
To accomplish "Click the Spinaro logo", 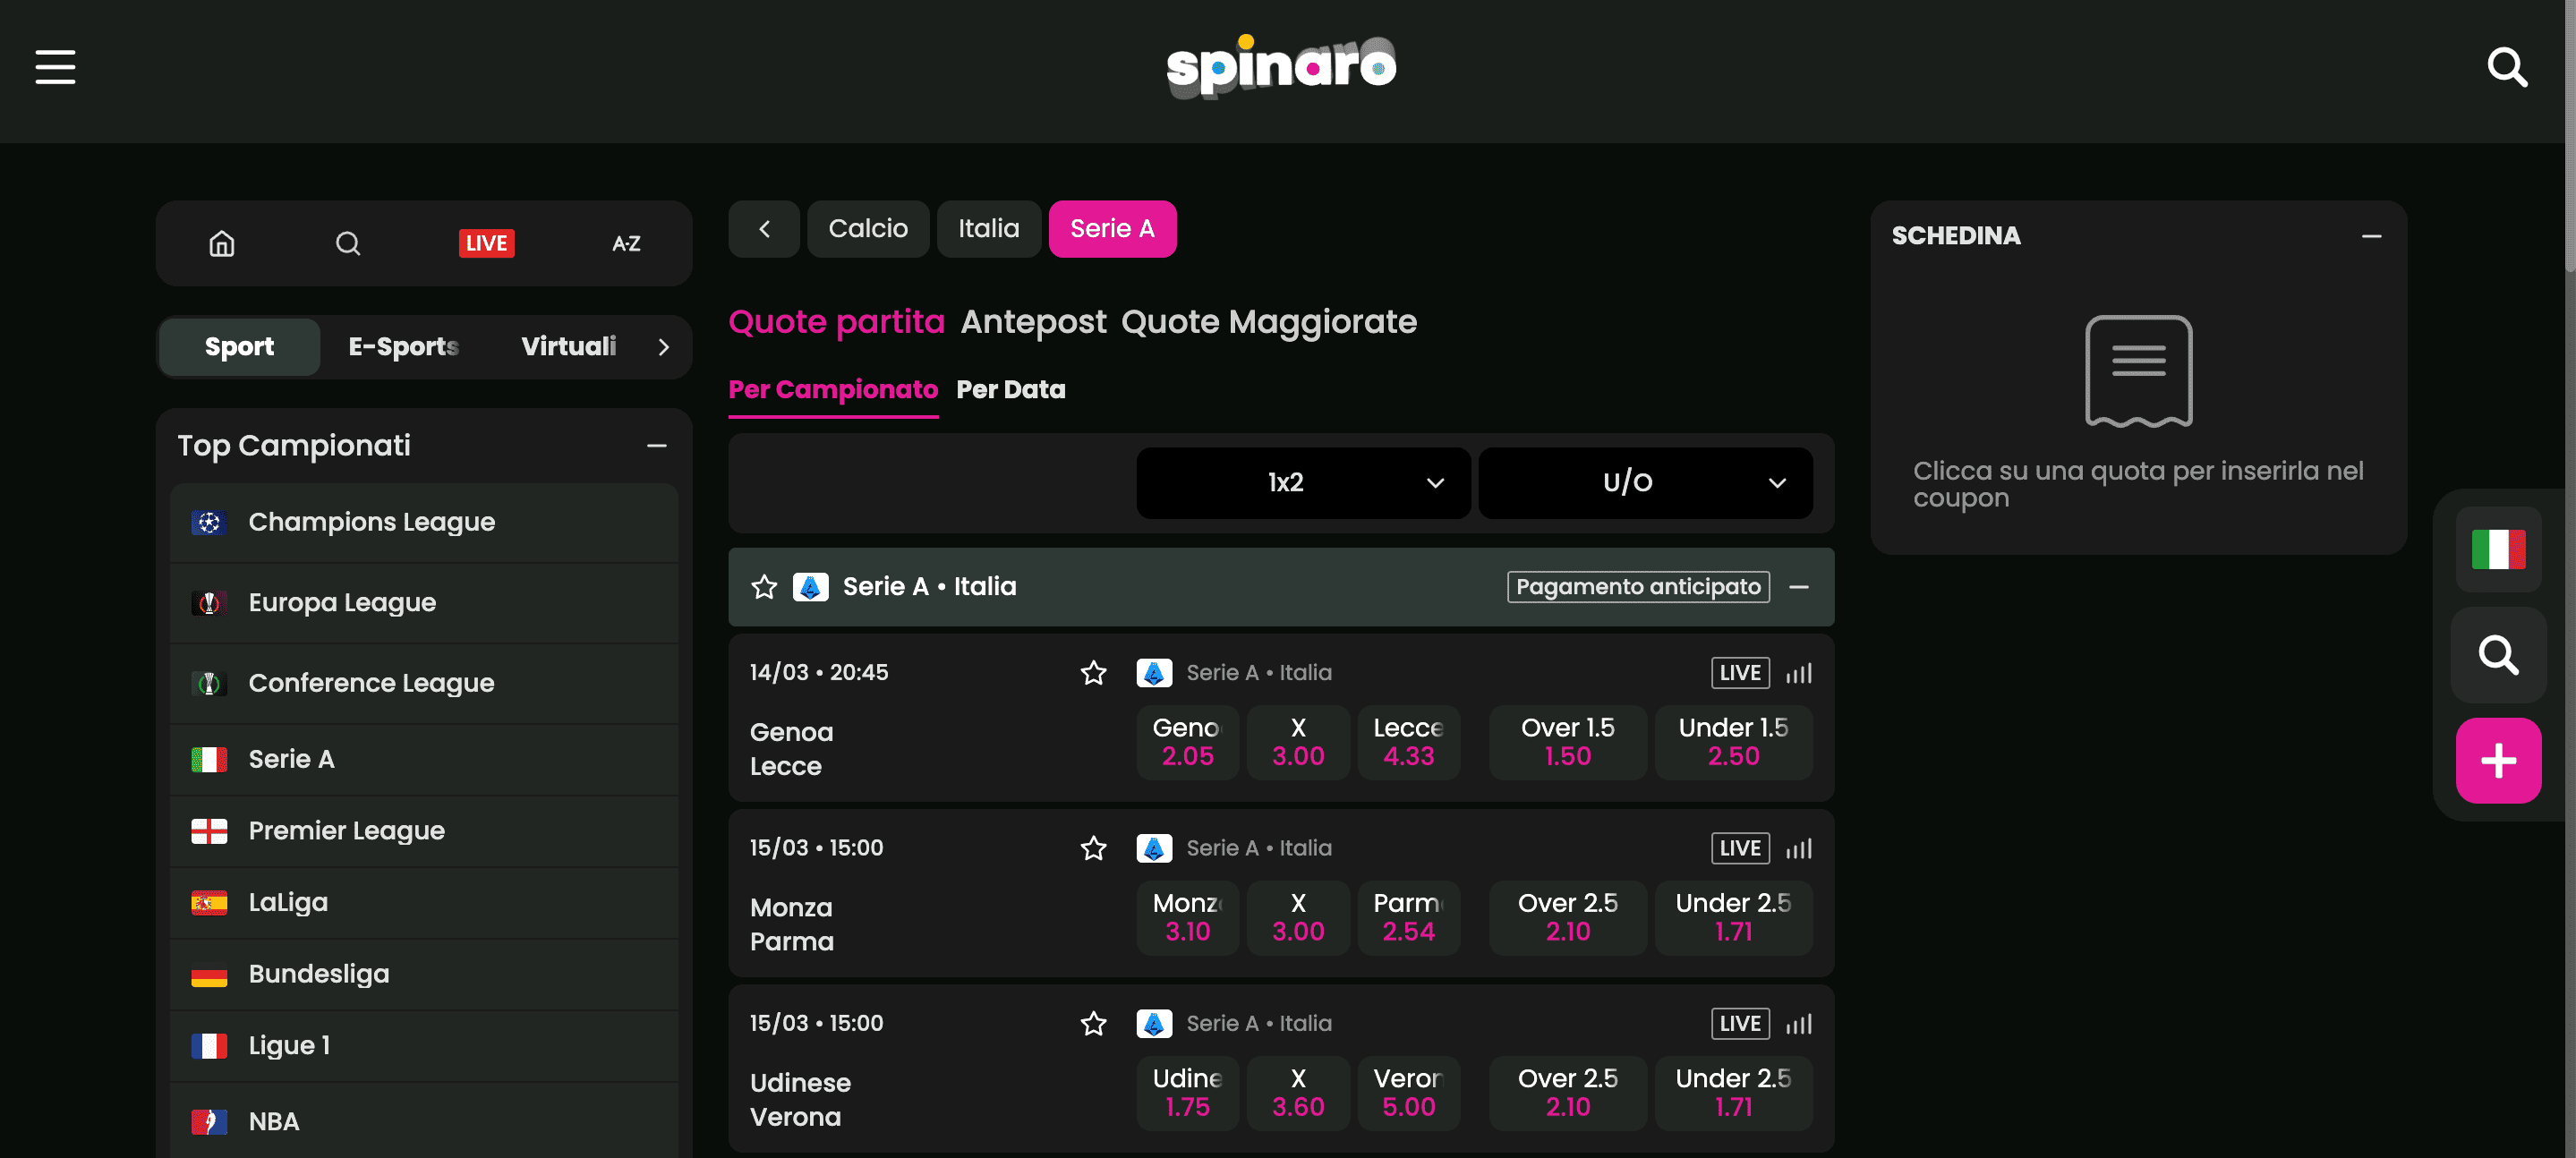I will (1281, 66).
